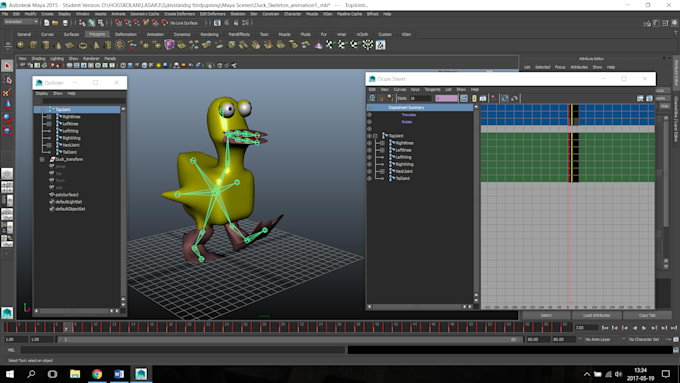The image size is (680, 383).
Task: Switch to four view layout
Action: (7, 187)
